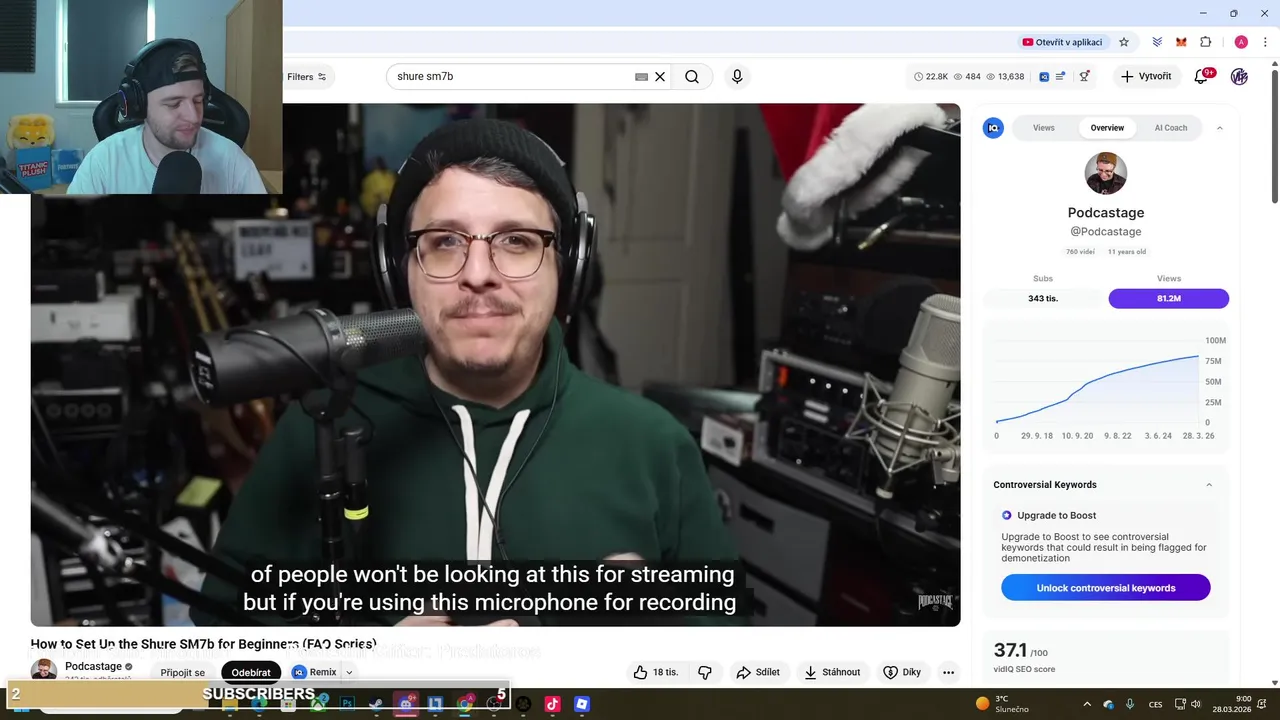Viewport: 1280px width, 720px height.
Task: Click the Odebírat subscribe button
Action: point(251,672)
